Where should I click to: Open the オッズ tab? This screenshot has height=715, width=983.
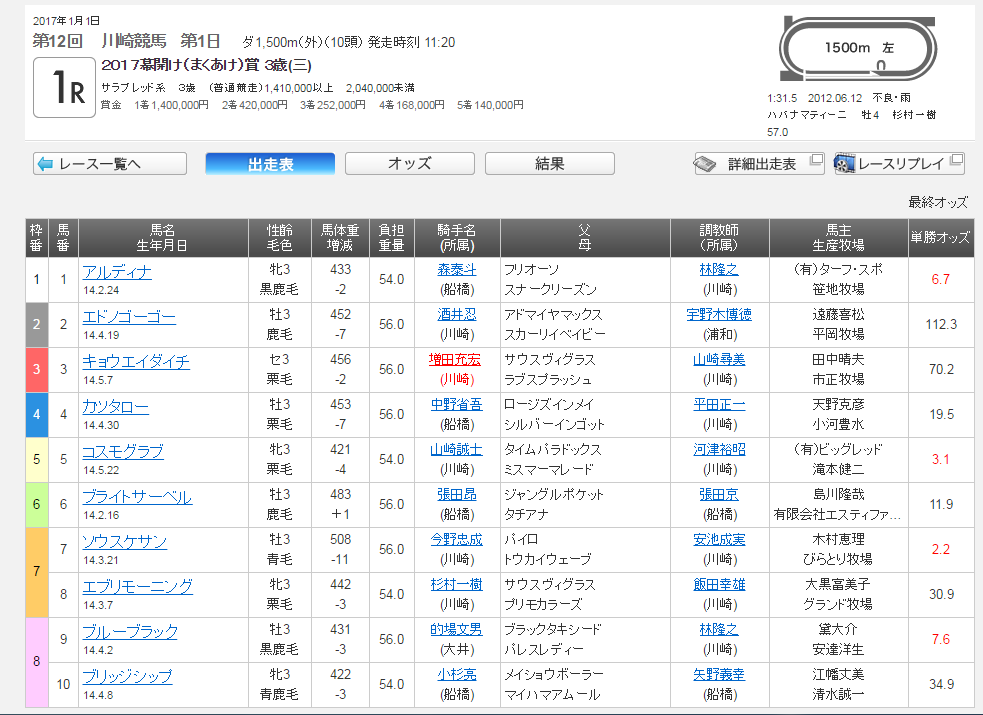(410, 164)
